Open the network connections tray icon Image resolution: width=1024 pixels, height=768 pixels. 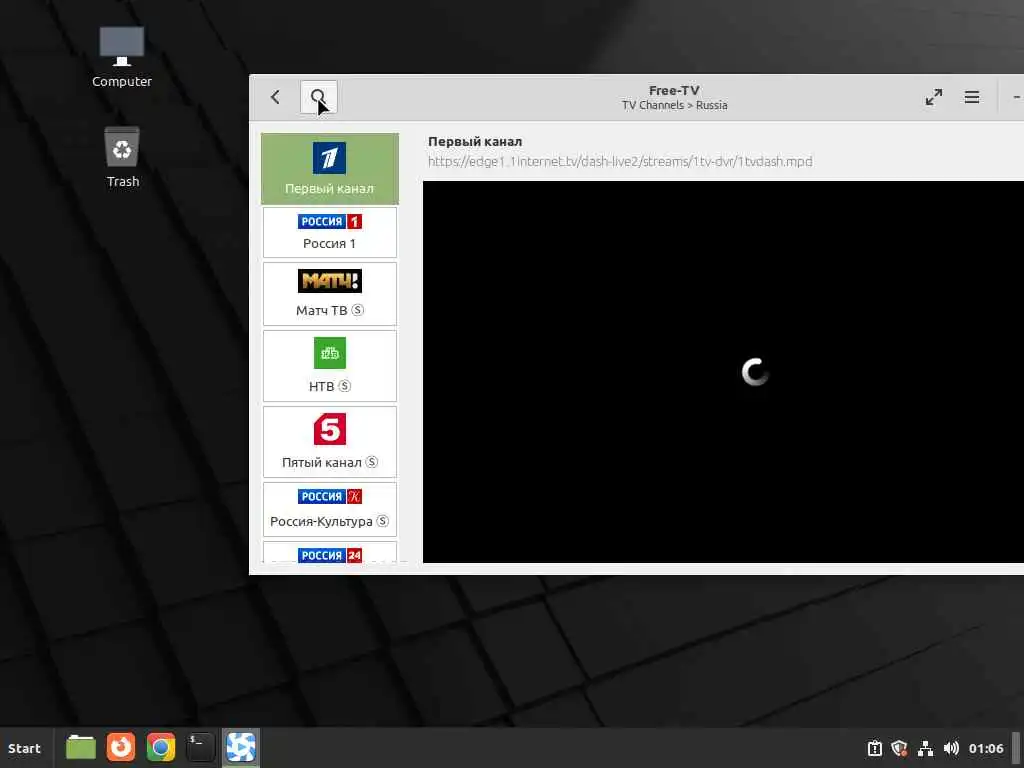point(925,748)
